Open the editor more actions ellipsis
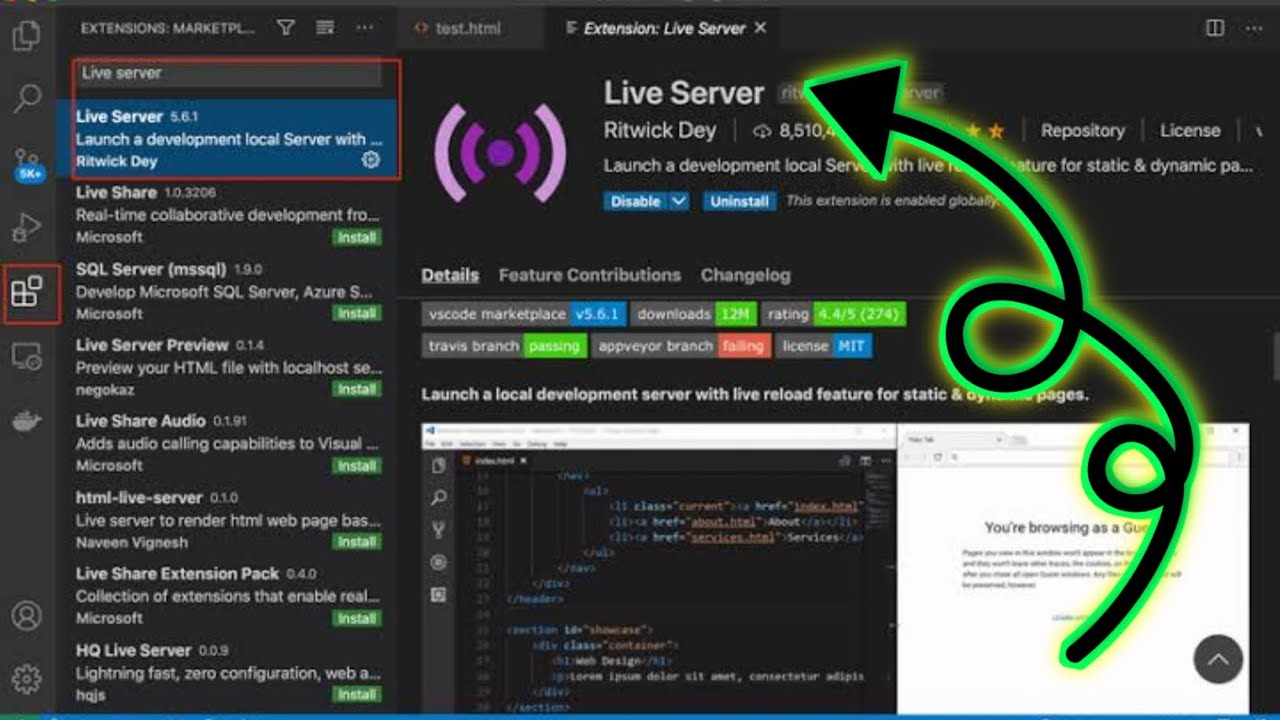The image size is (1280, 720). click(1256, 28)
